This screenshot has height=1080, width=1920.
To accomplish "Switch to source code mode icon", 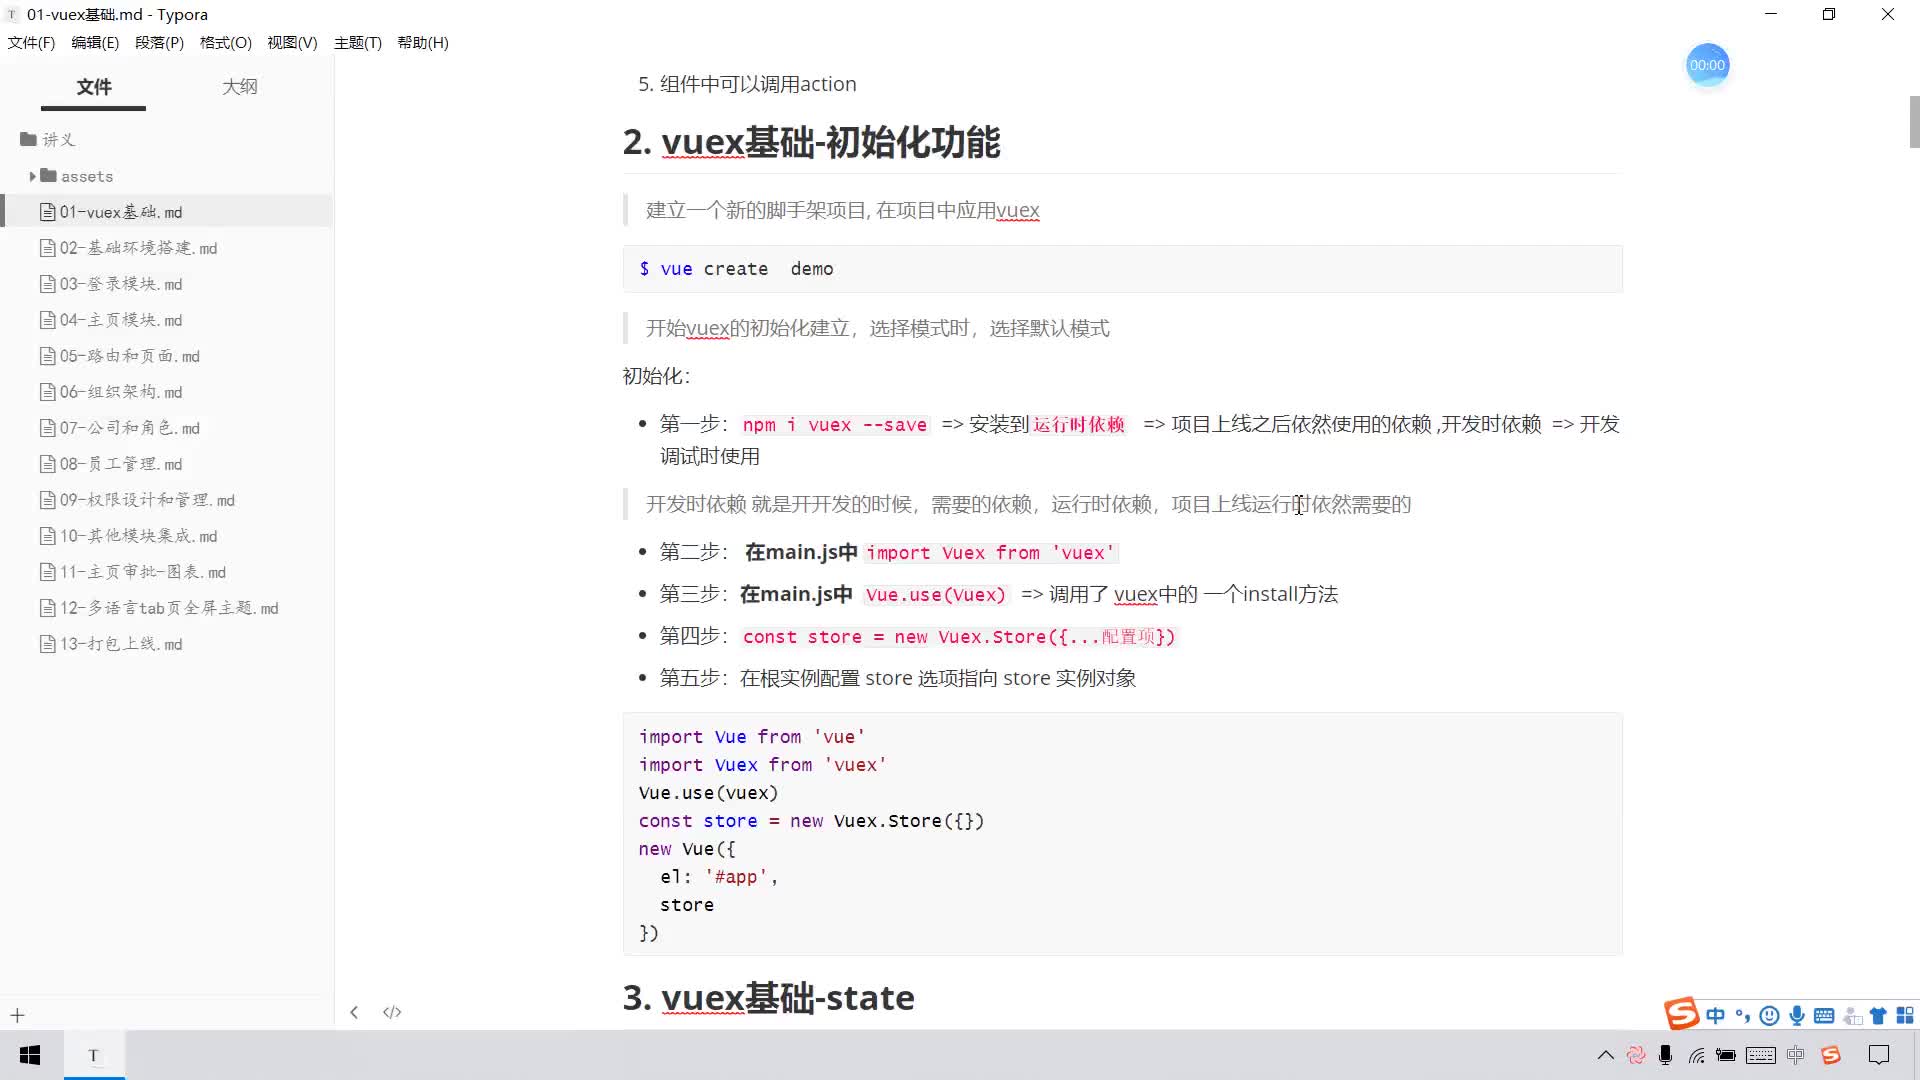I will click(392, 1012).
